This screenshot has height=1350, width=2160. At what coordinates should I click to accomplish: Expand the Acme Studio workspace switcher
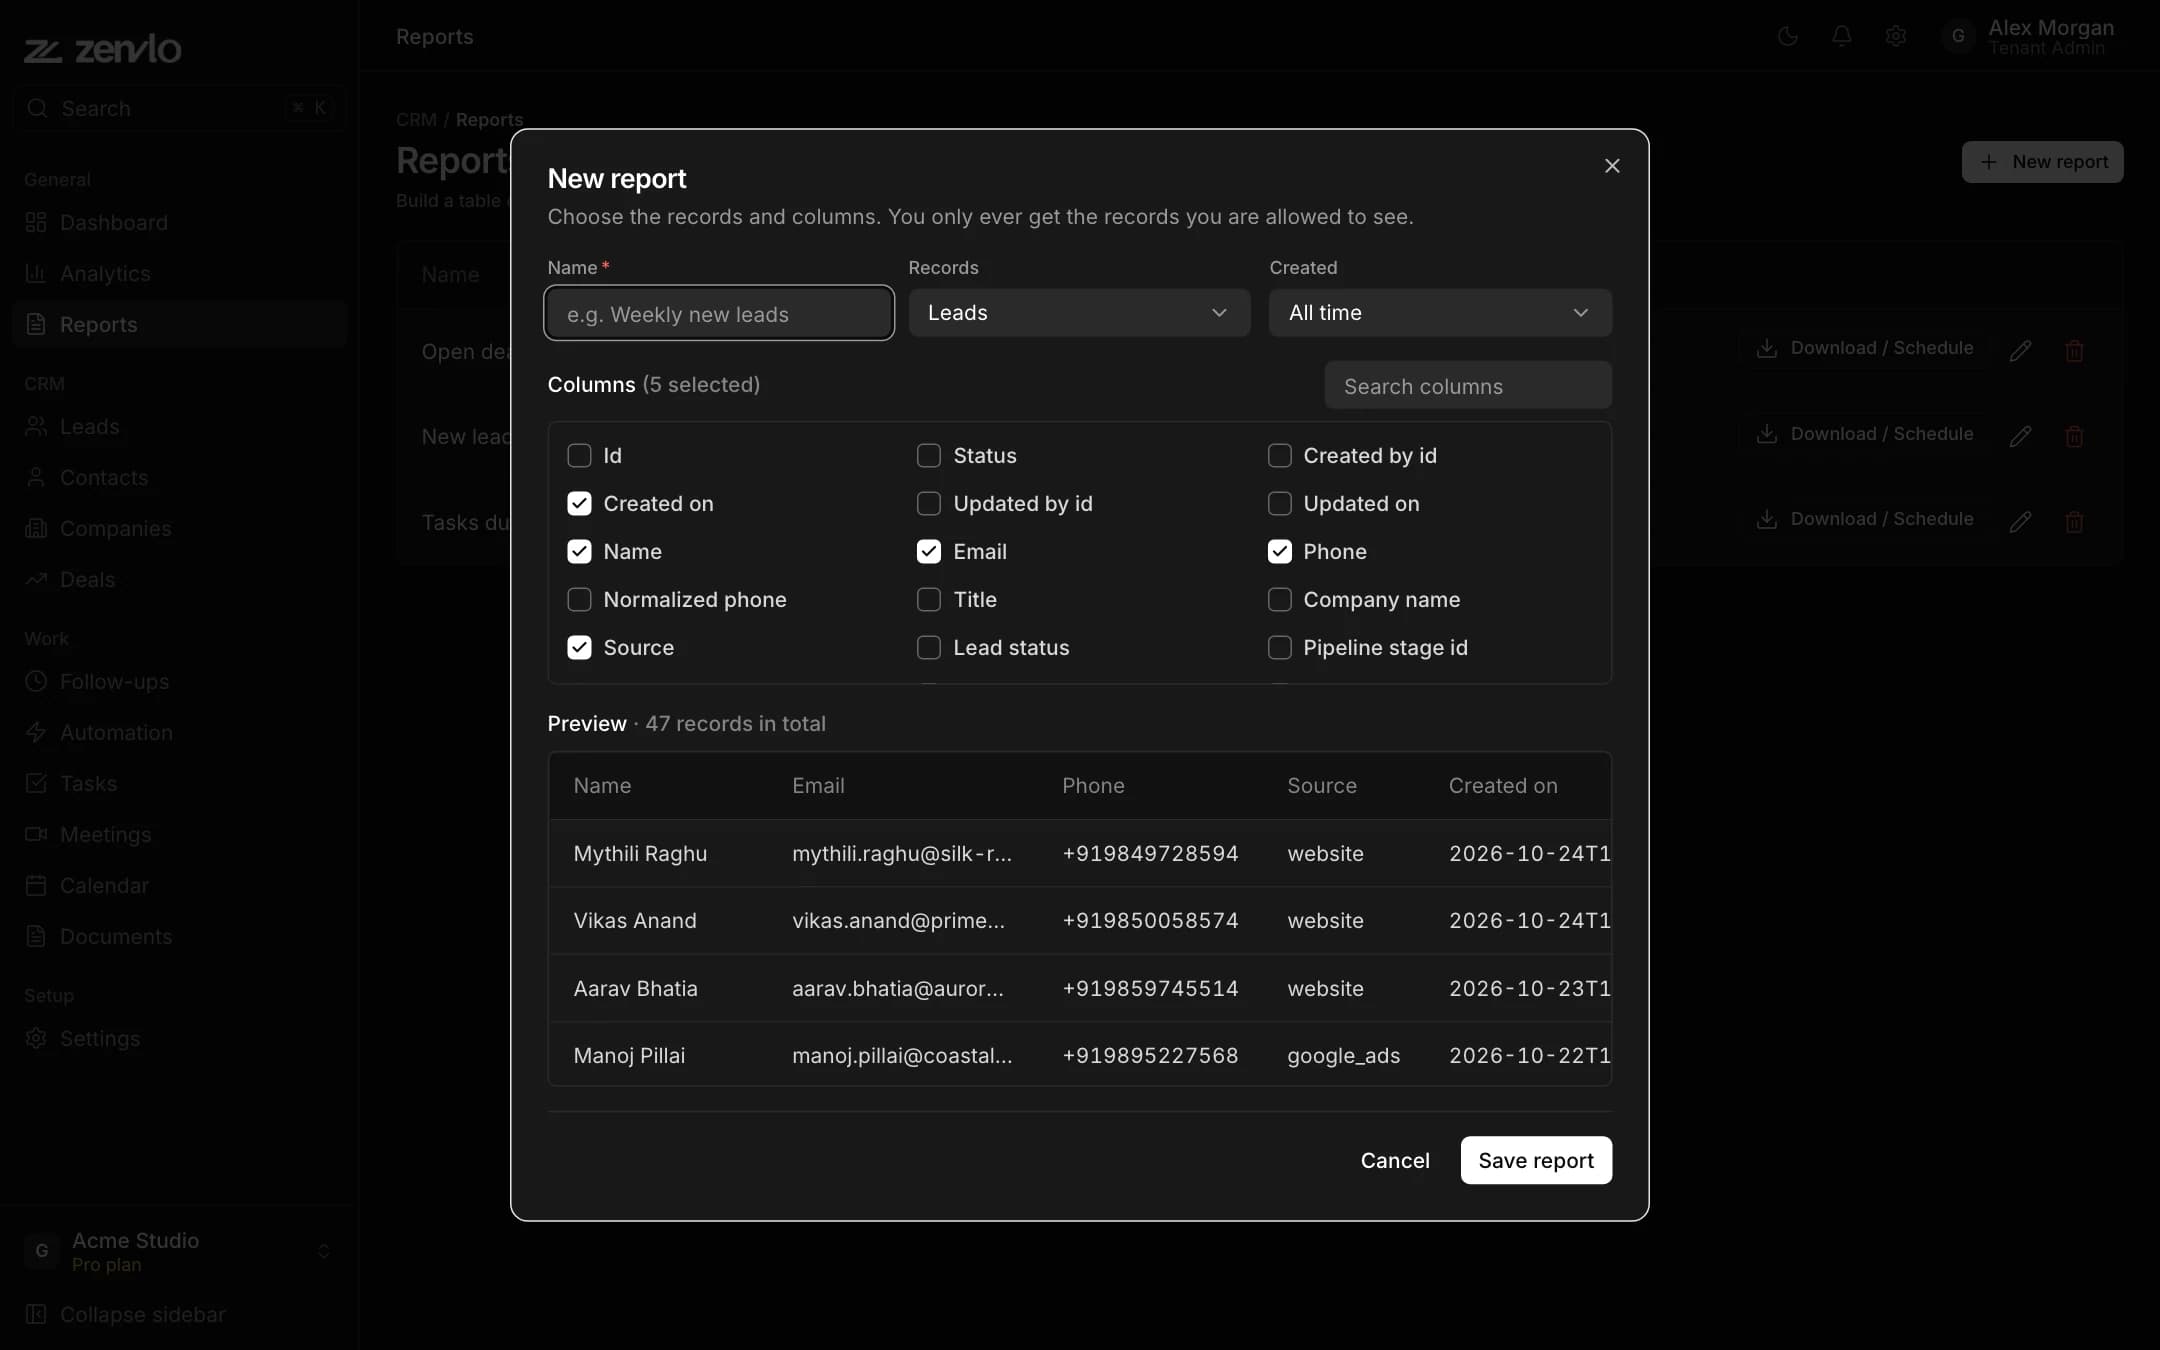pos(179,1251)
